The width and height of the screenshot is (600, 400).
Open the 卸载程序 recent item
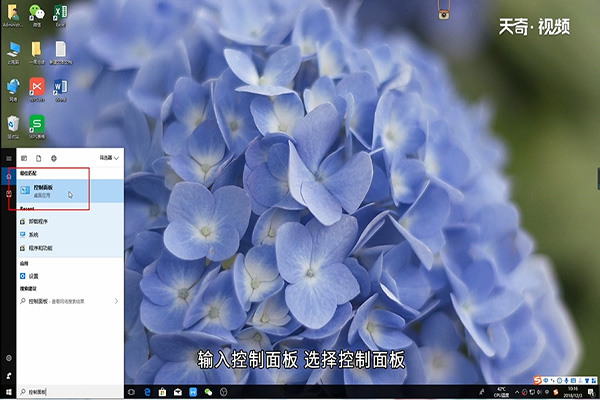click(70, 221)
